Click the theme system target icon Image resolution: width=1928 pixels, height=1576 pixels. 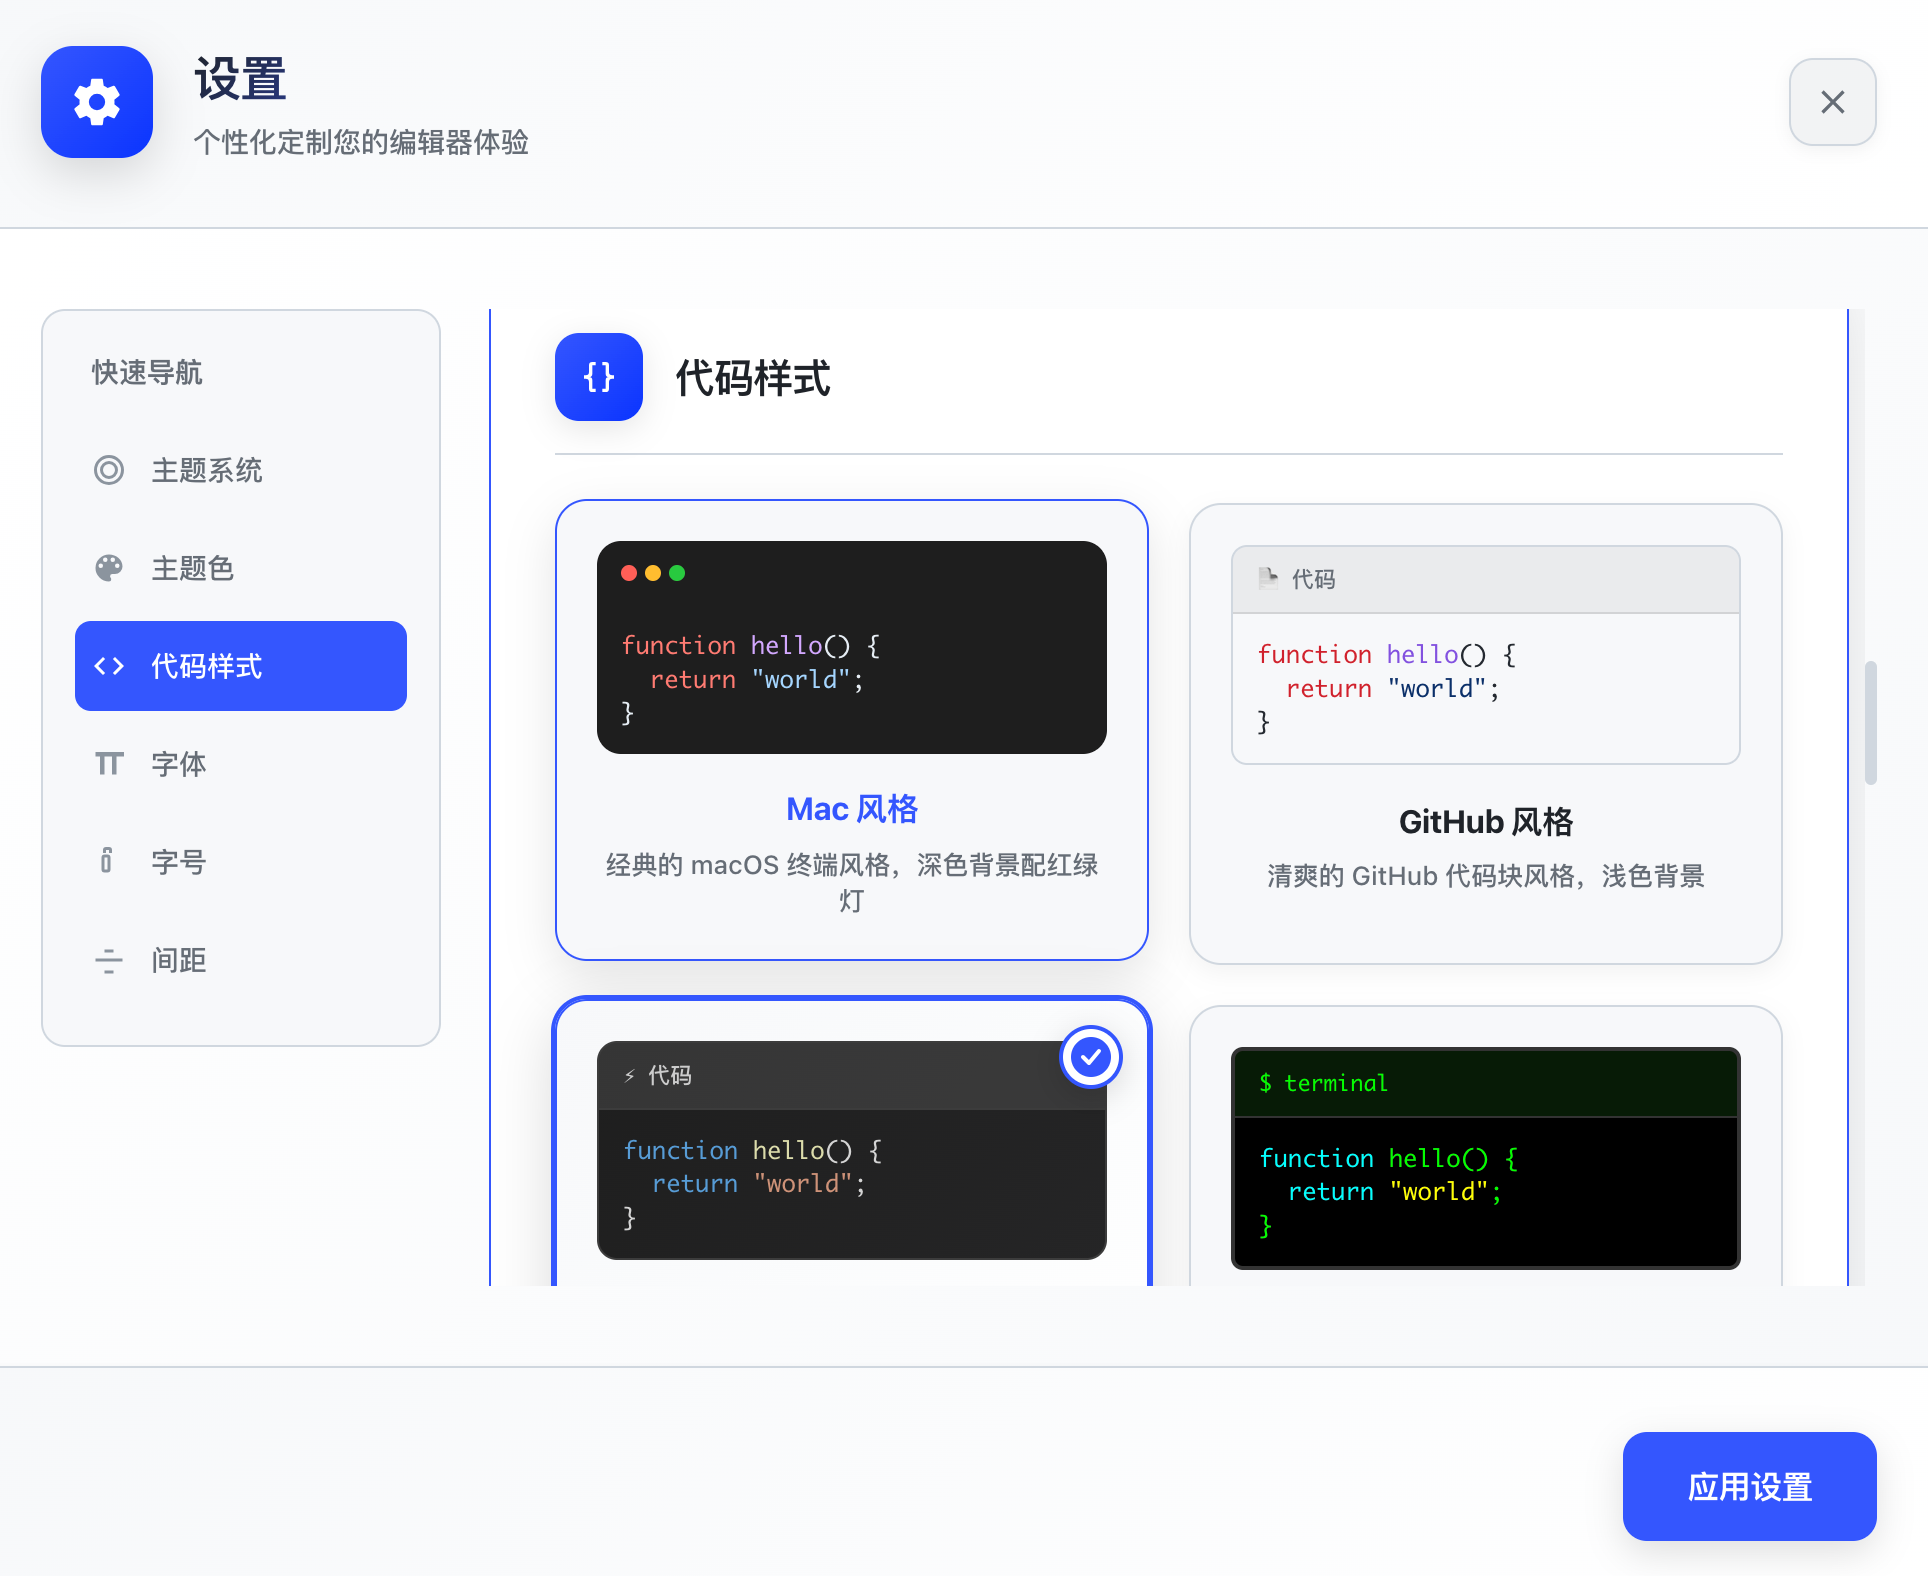109,470
